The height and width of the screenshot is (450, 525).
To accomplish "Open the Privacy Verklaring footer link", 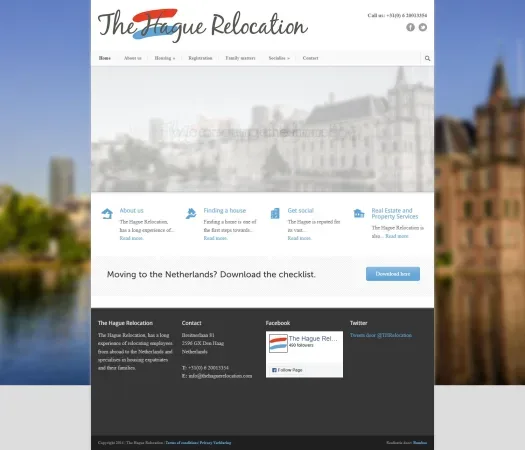I will pyautogui.click(x=215, y=443).
